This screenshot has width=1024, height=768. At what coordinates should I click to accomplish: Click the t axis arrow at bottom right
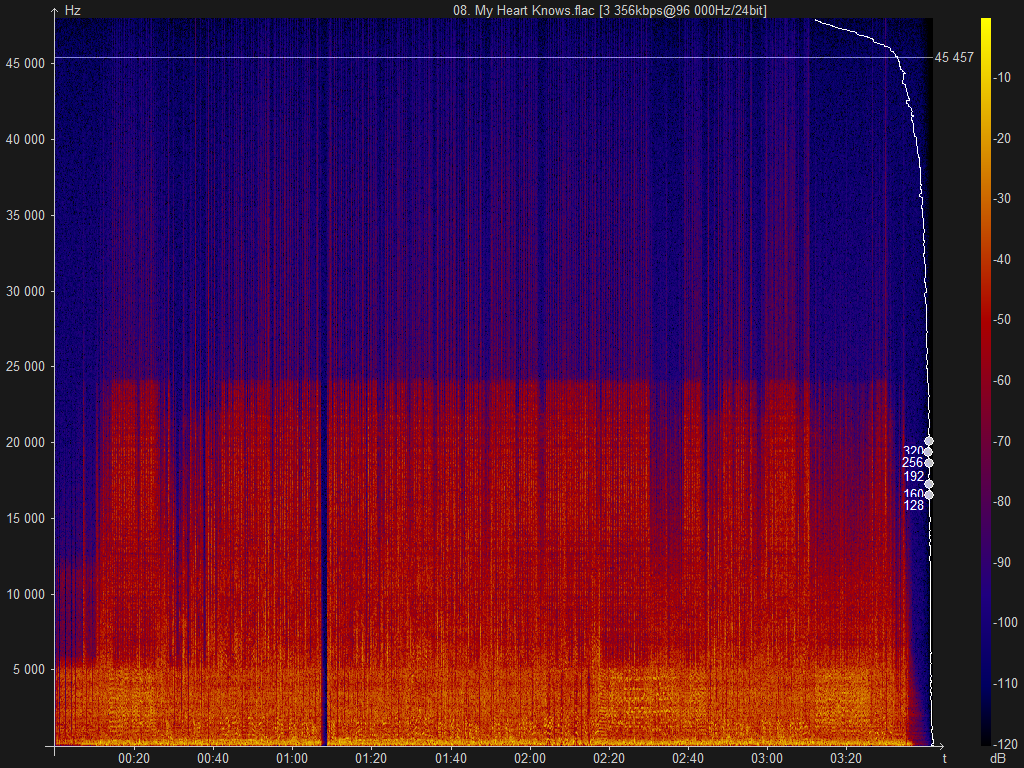941,745
